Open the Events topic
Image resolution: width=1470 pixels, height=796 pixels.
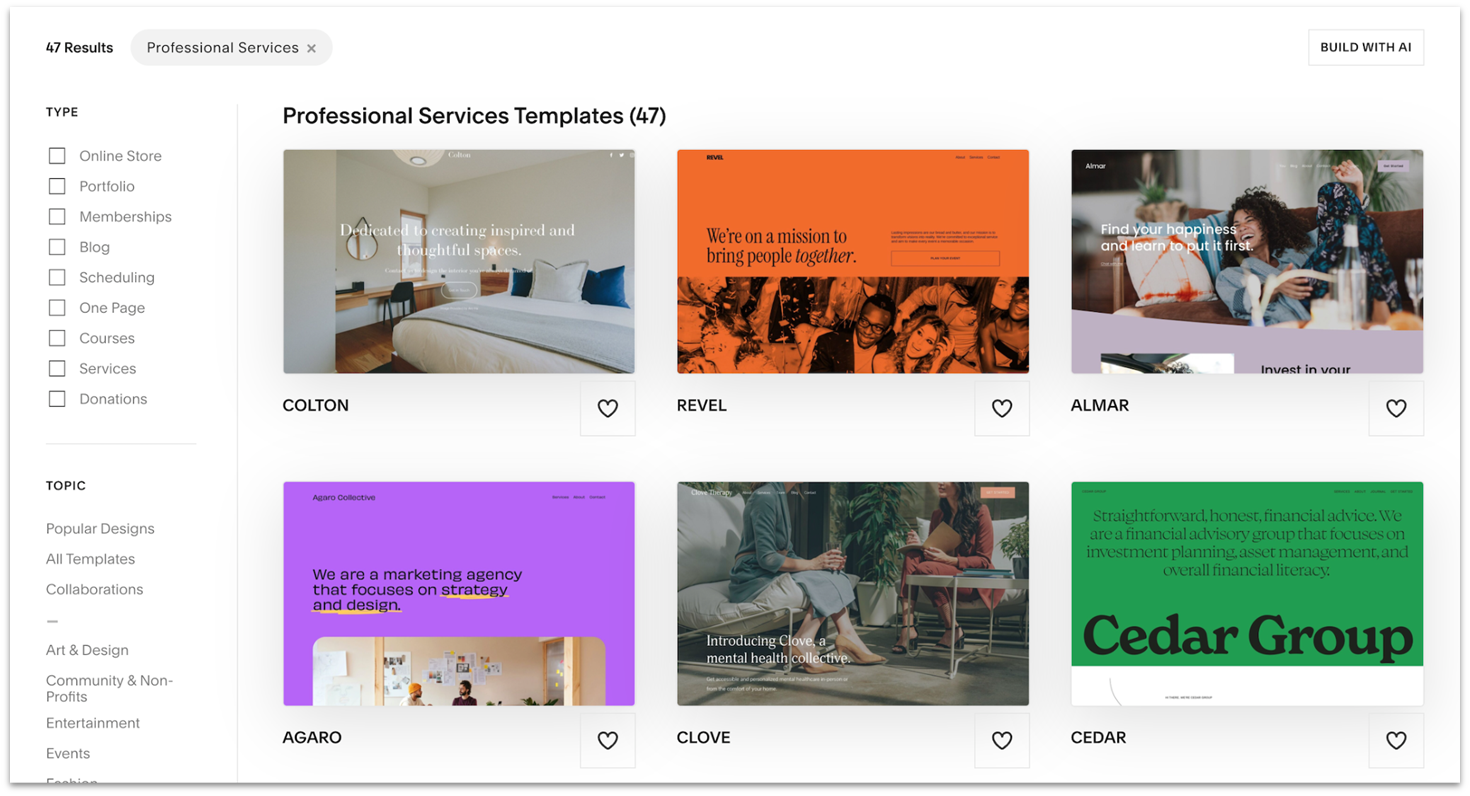point(68,753)
